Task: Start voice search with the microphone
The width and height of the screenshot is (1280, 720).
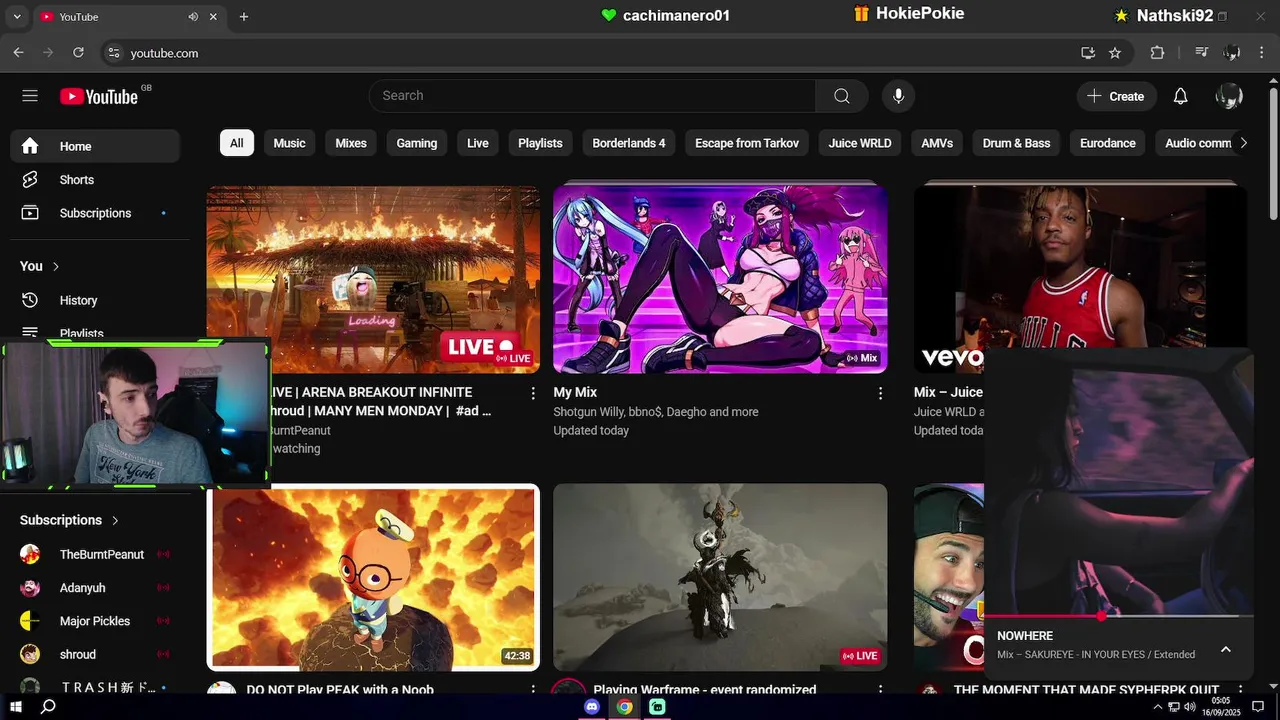Action: click(x=898, y=96)
